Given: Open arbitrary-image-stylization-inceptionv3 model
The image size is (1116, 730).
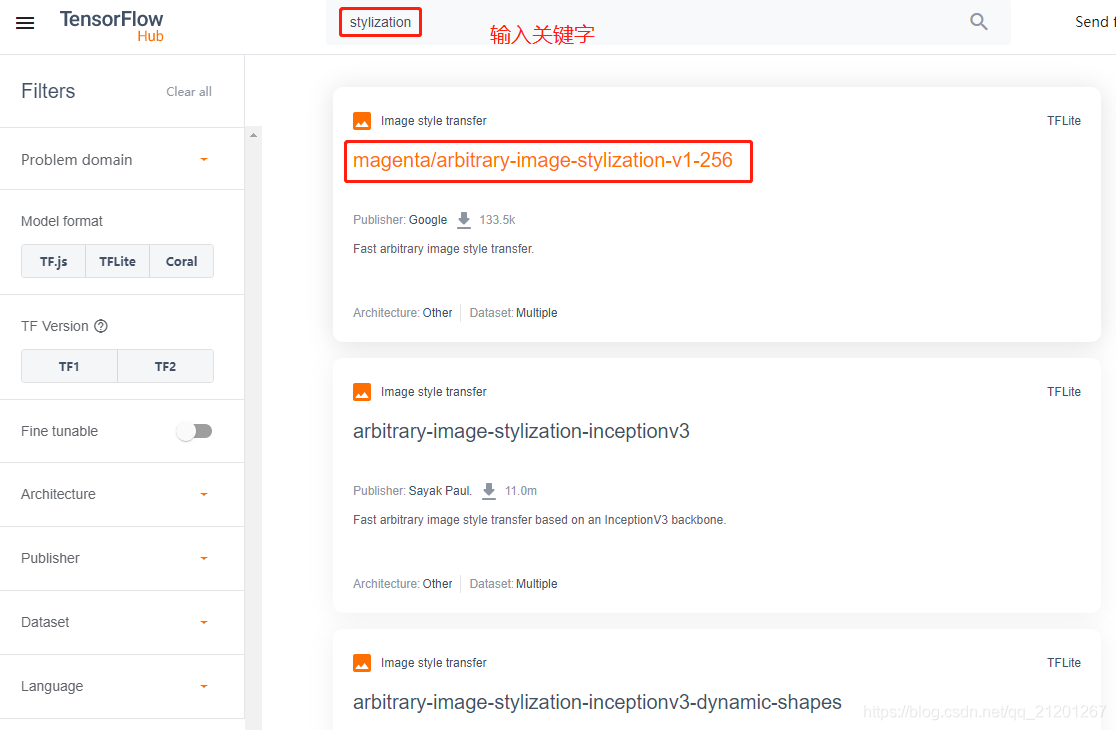Looking at the screenshot, I should point(521,431).
